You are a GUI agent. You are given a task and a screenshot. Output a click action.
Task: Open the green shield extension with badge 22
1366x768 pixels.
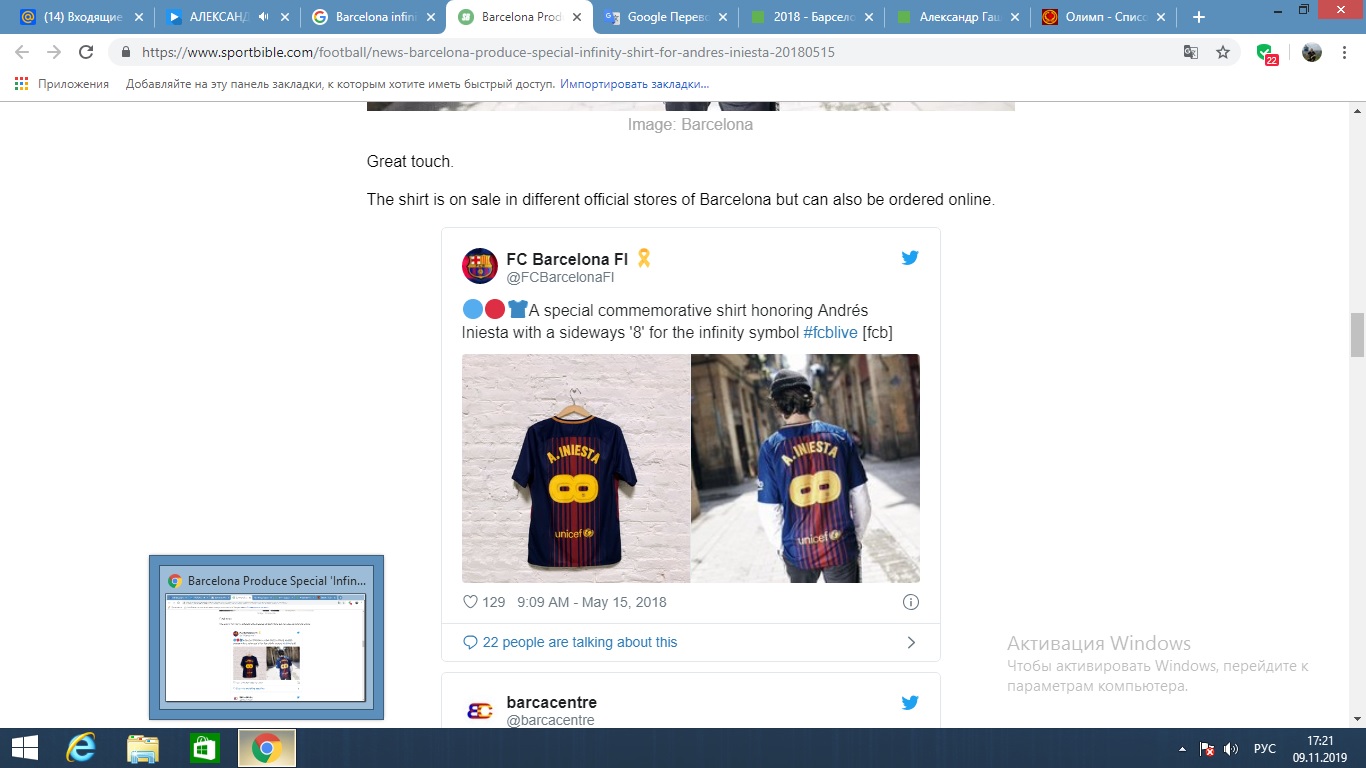coord(1266,54)
